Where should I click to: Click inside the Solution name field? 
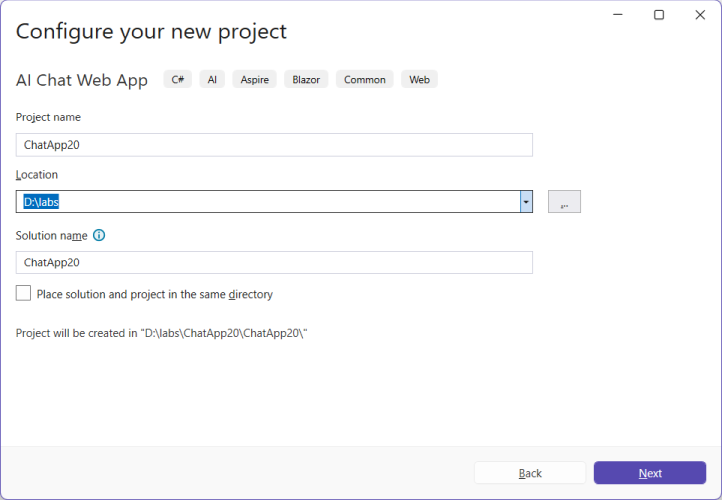(x=274, y=262)
